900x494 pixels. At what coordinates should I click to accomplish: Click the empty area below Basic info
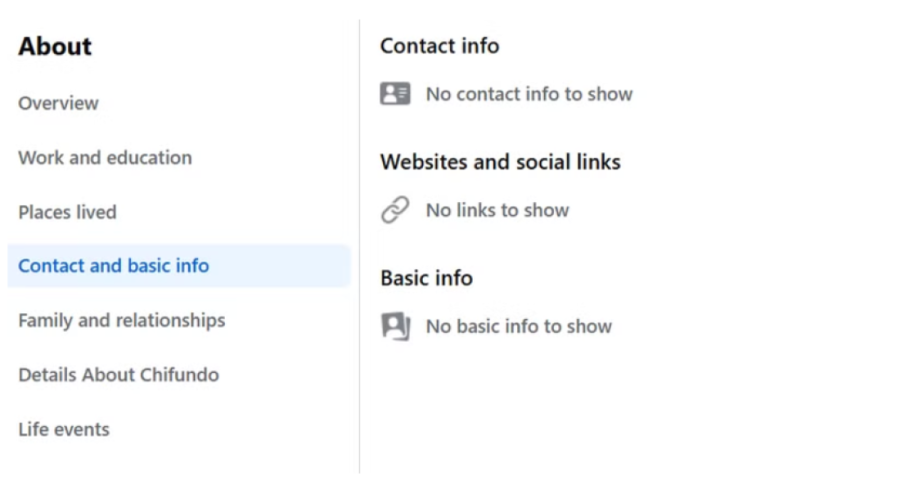[600, 410]
